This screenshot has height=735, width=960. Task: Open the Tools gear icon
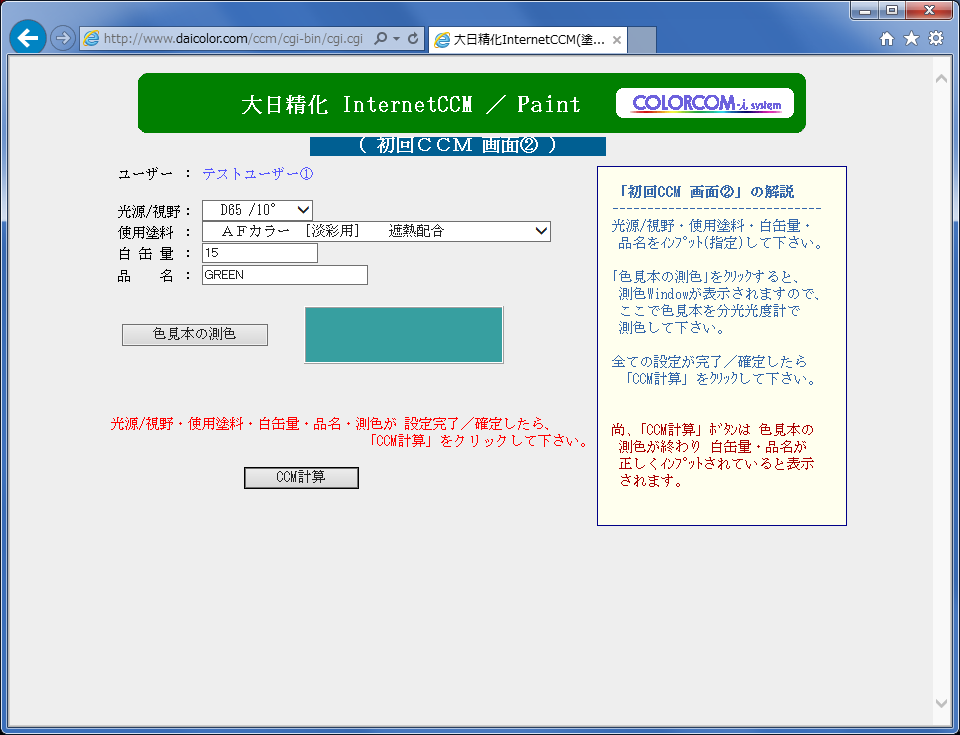(x=936, y=39)
